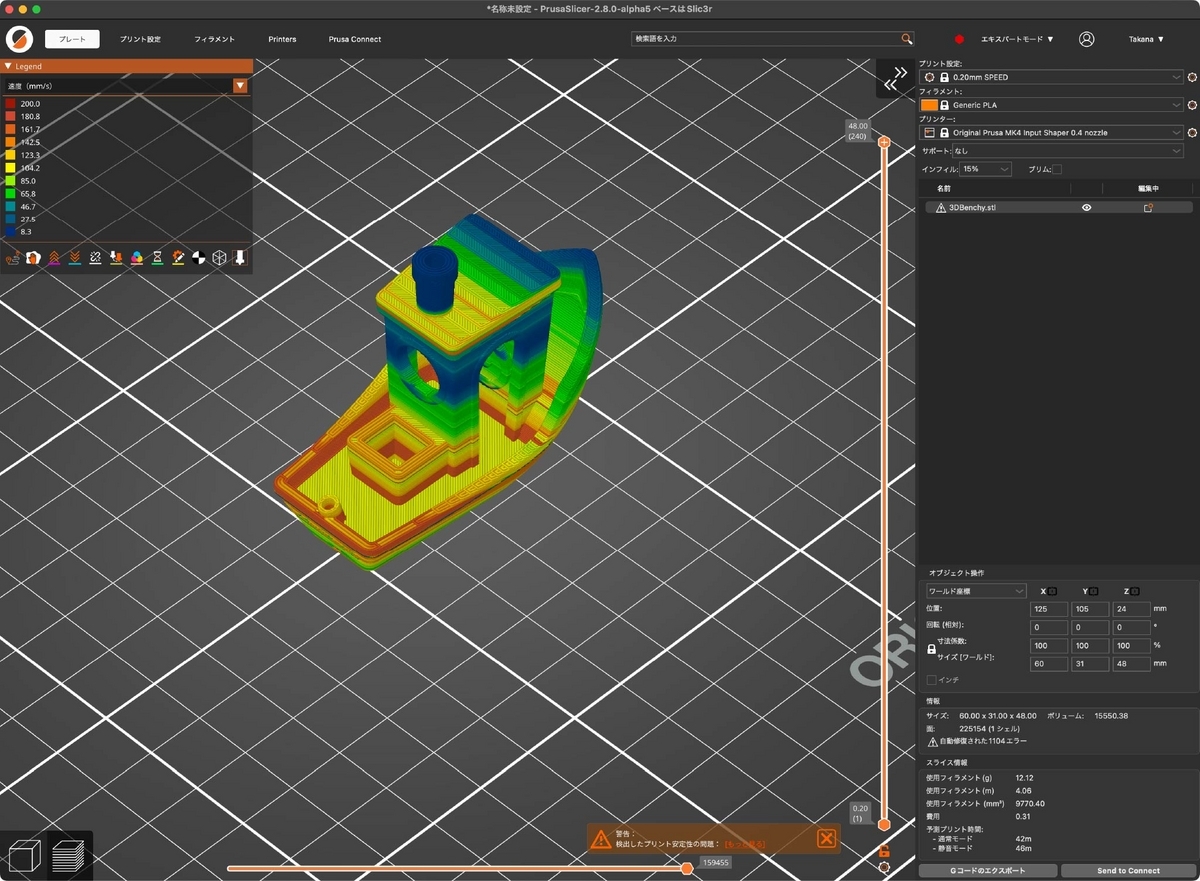This screenshot has height=881, width=1200.
Task: Reset Z axis icon in object manipulation
Action: click(x=1136, y=591)
